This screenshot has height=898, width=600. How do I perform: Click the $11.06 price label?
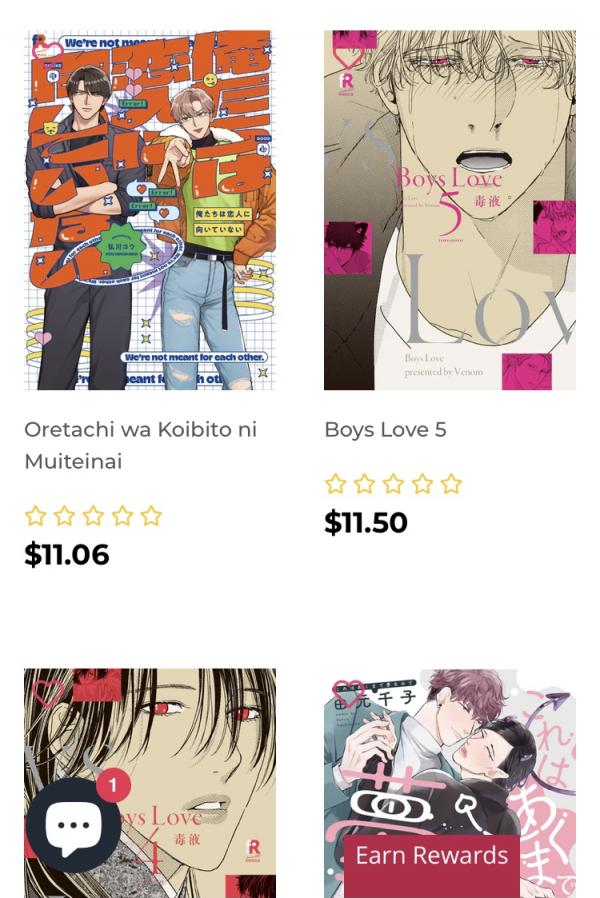click(x=67, y=554)
